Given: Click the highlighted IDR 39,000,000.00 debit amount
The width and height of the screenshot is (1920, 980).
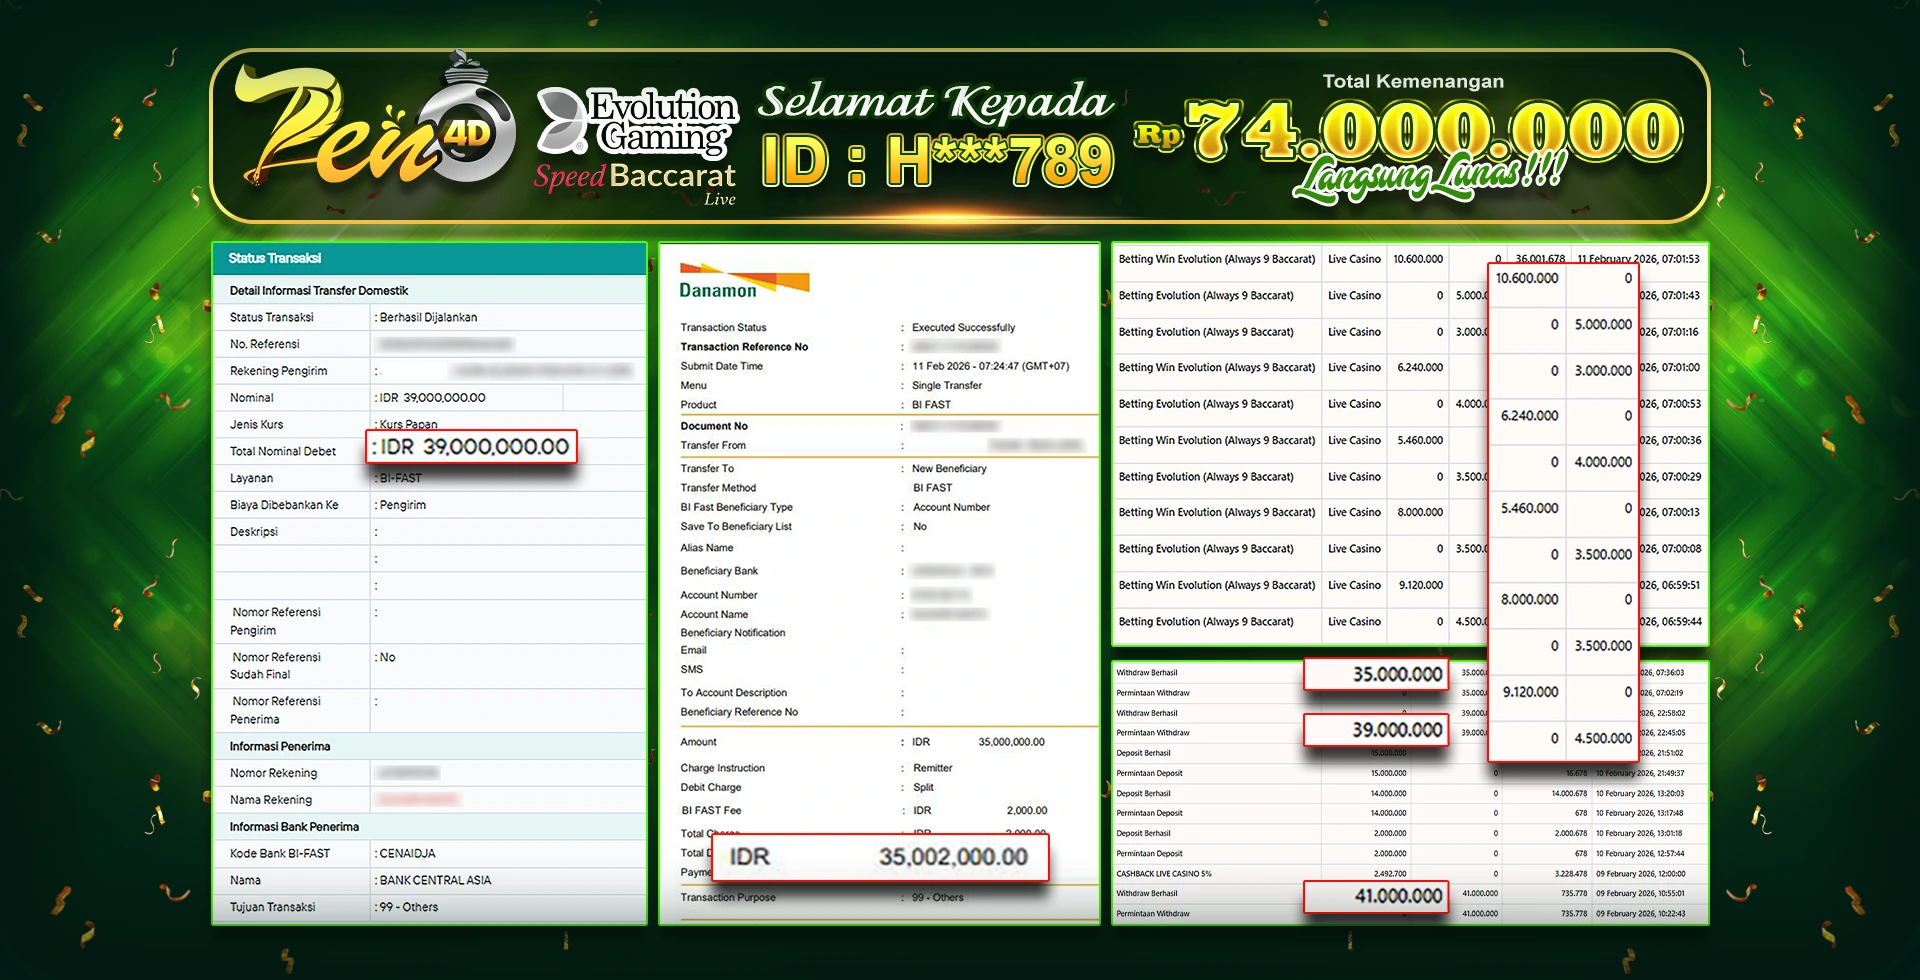Looking at the screenshot, I should click(x=473, y=447).
